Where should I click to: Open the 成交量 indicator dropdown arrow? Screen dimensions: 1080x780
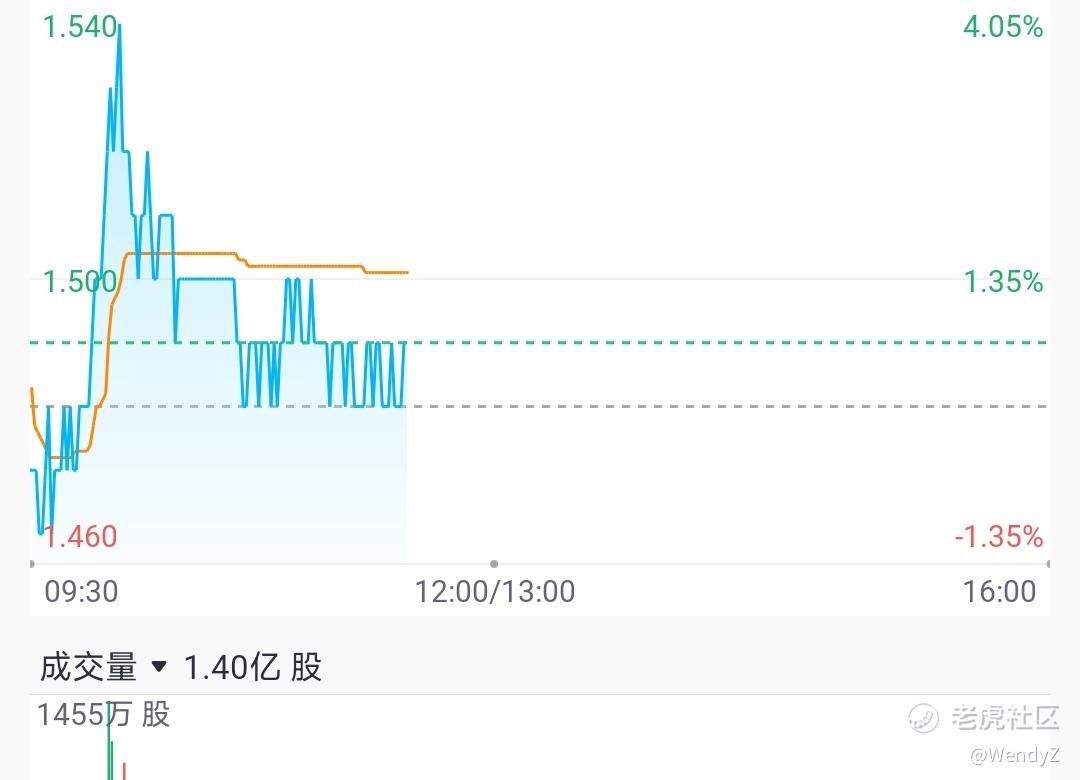[159, 667]
